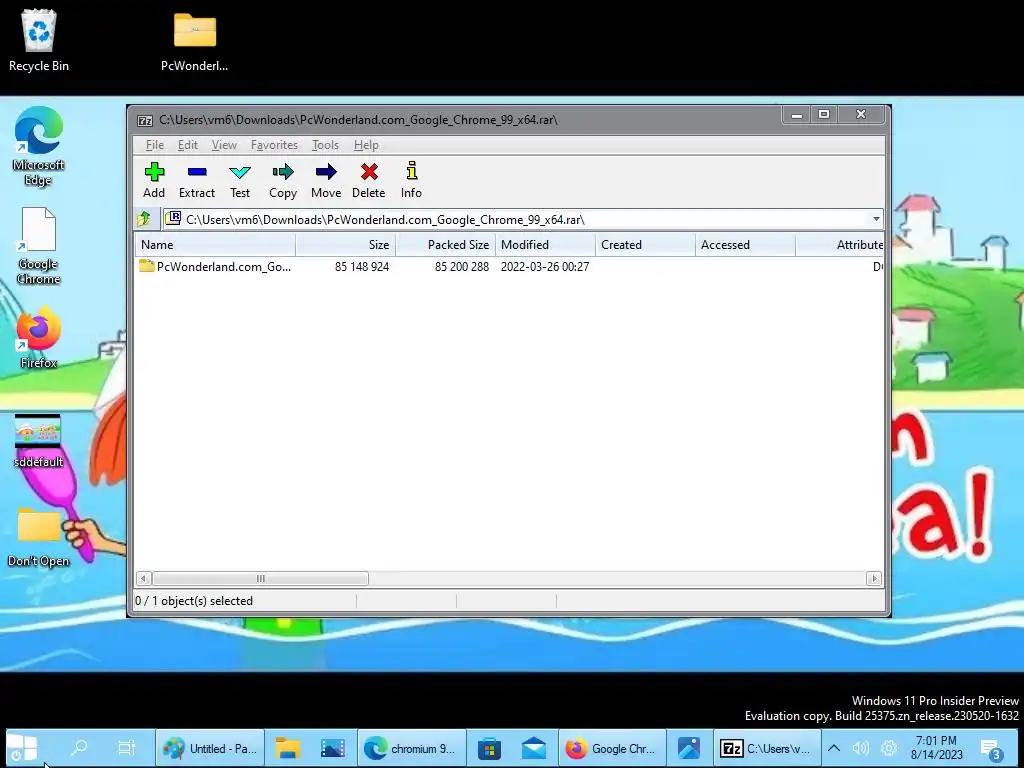
Task: Sort by the Size column header
Action: (x=345, y=245)
